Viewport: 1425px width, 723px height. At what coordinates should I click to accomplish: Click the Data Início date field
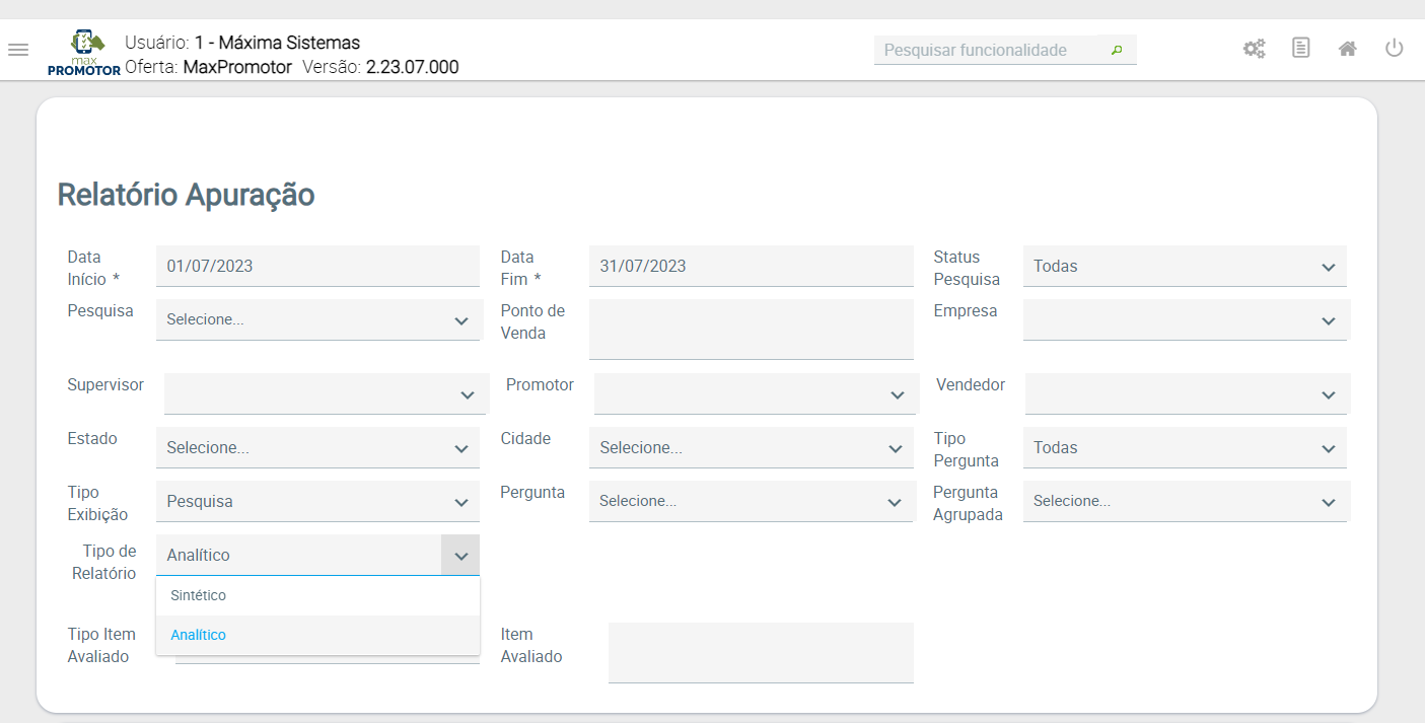pos(318,266)
